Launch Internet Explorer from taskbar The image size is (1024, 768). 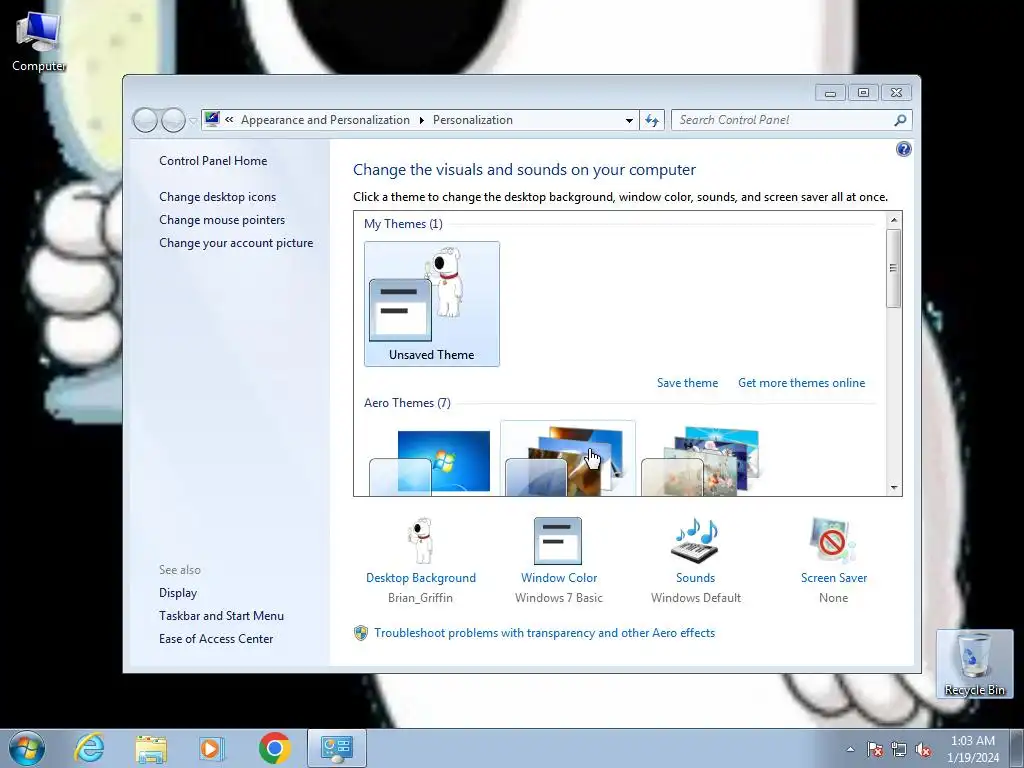click(x=89, y=748)
